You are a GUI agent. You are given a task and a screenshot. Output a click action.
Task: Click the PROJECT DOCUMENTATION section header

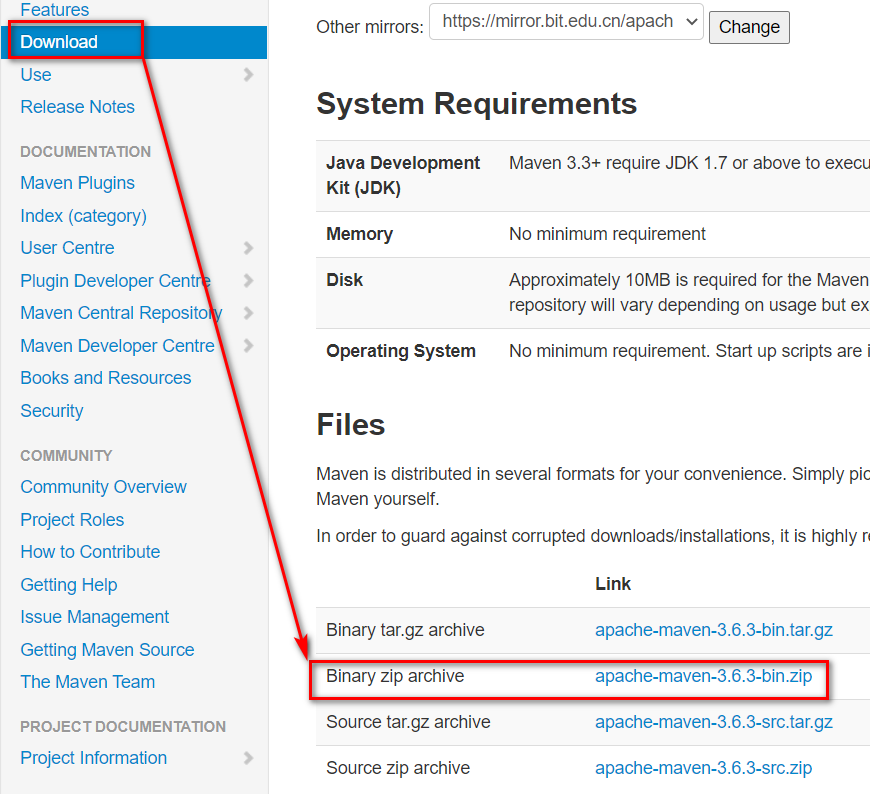[123, 726]
